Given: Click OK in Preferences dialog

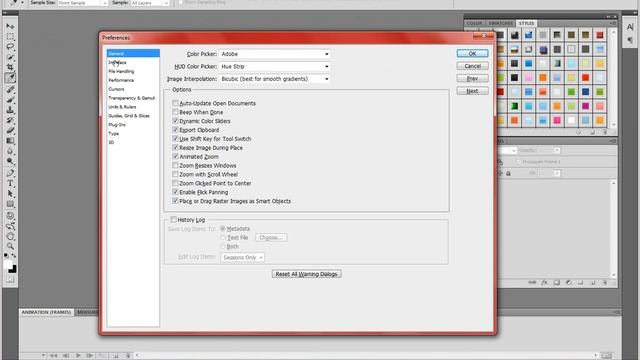Looking at the screenshot, I should 472,53.
